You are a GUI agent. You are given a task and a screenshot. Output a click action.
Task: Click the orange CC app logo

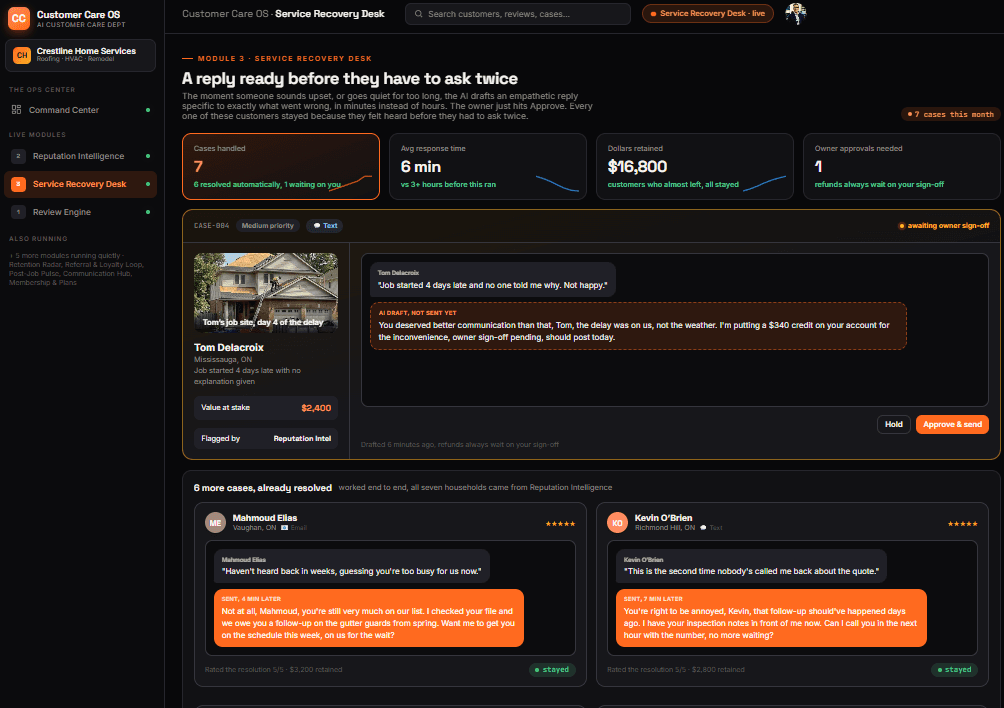click(x=19, y=19)
